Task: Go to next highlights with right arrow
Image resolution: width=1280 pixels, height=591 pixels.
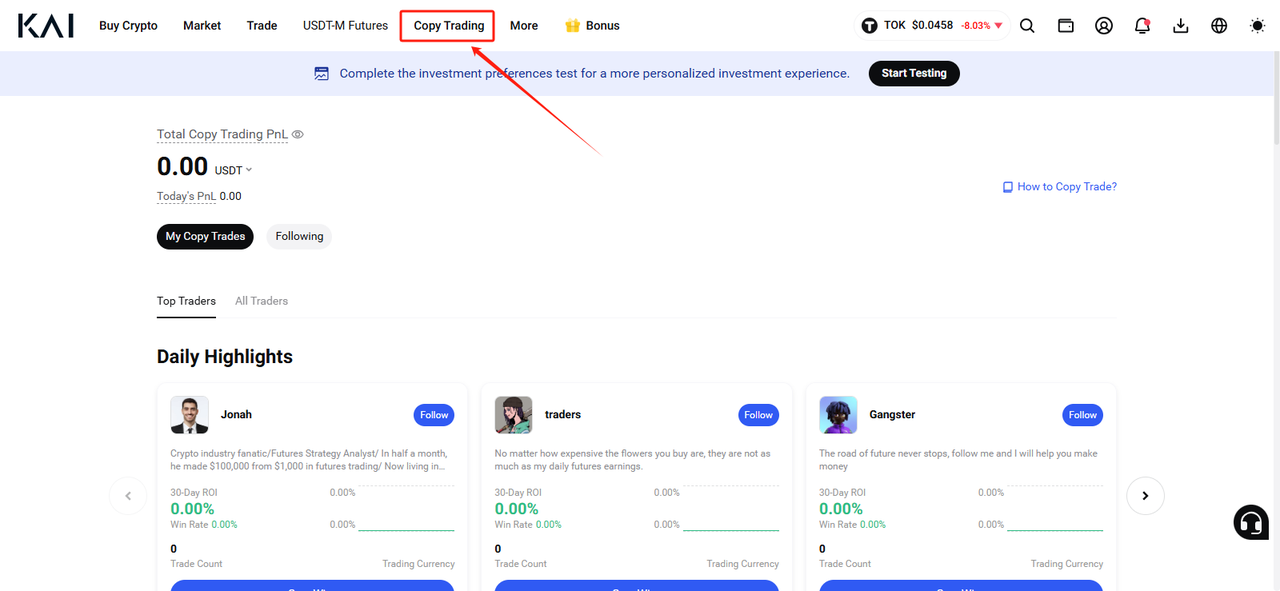Action: (1146, 496)
